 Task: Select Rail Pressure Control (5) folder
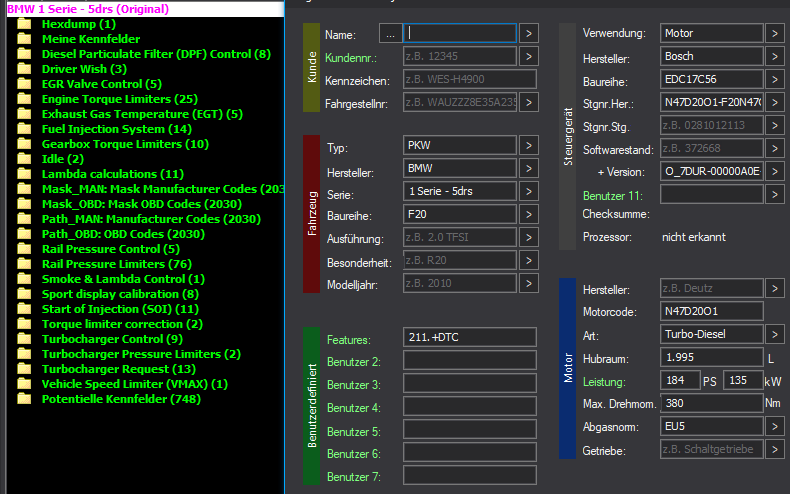111,249
